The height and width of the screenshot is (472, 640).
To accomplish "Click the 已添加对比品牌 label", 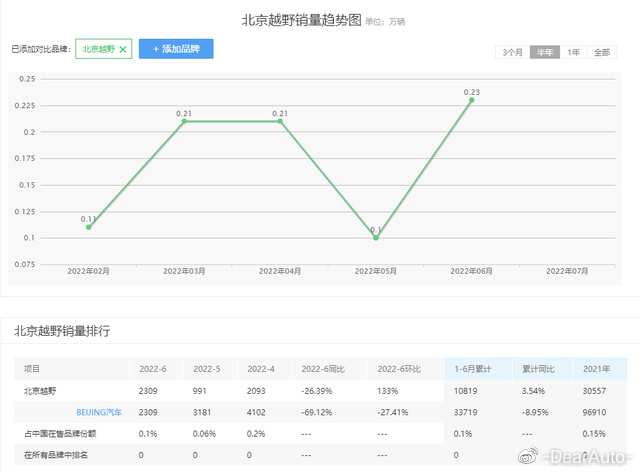I will tap(41, 49).
